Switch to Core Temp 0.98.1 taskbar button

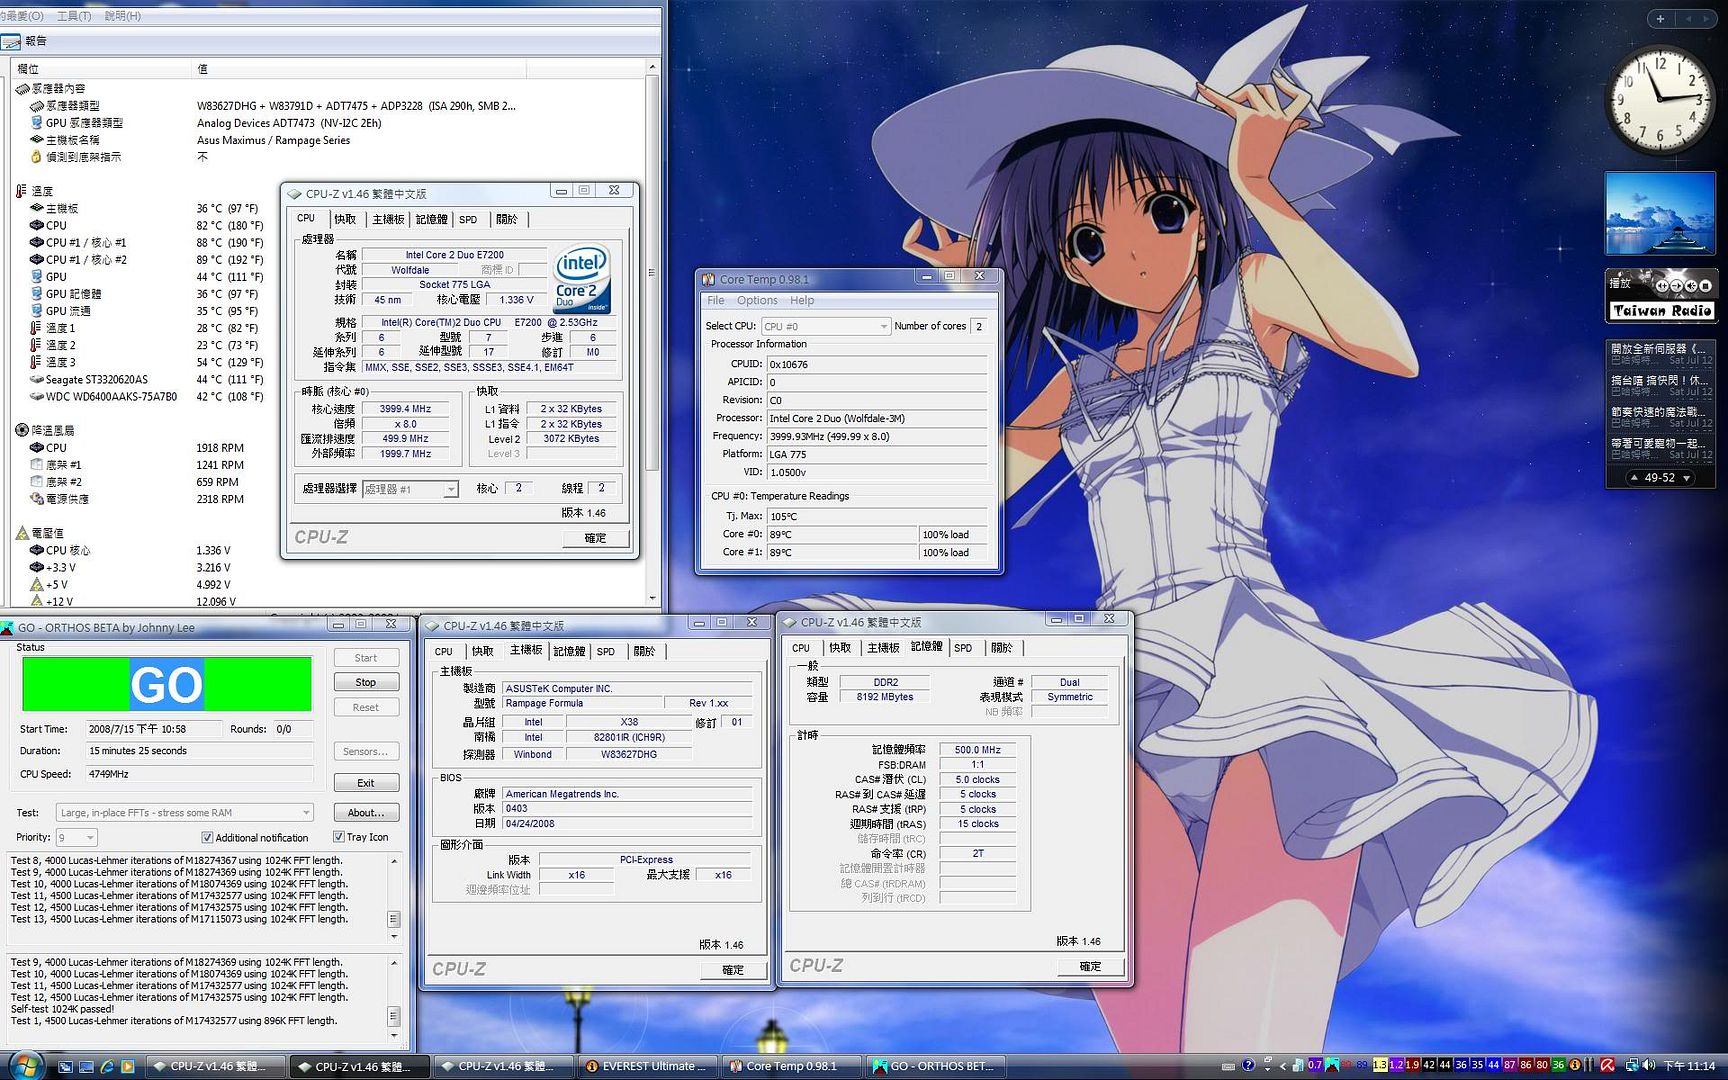792,1067
